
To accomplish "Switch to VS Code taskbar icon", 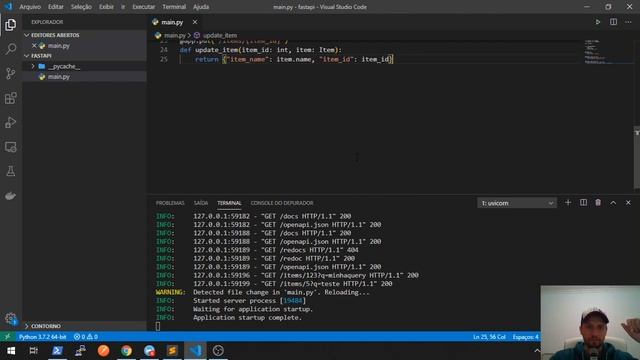I will click(196, 351).
